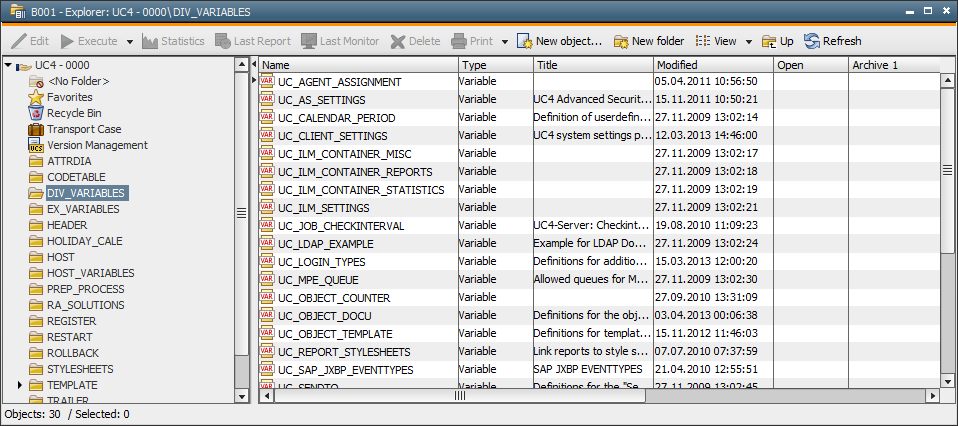Image resolution: width=958 pixels, height=426 pixels.
Task: Create a New object from toolbar
Action: tap(560, 42)
